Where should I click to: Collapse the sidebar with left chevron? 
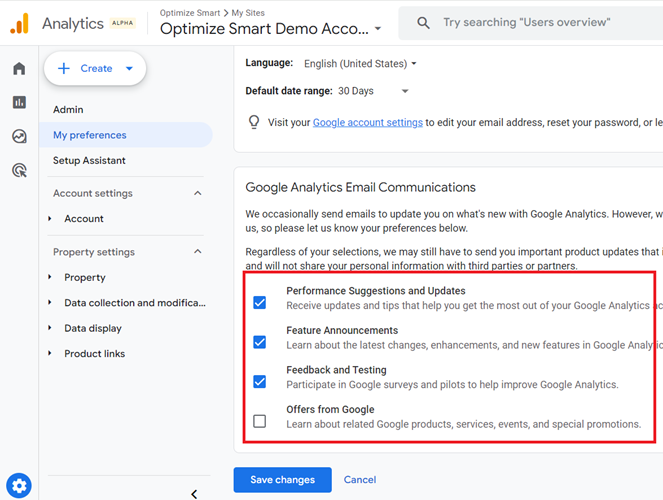194,494
